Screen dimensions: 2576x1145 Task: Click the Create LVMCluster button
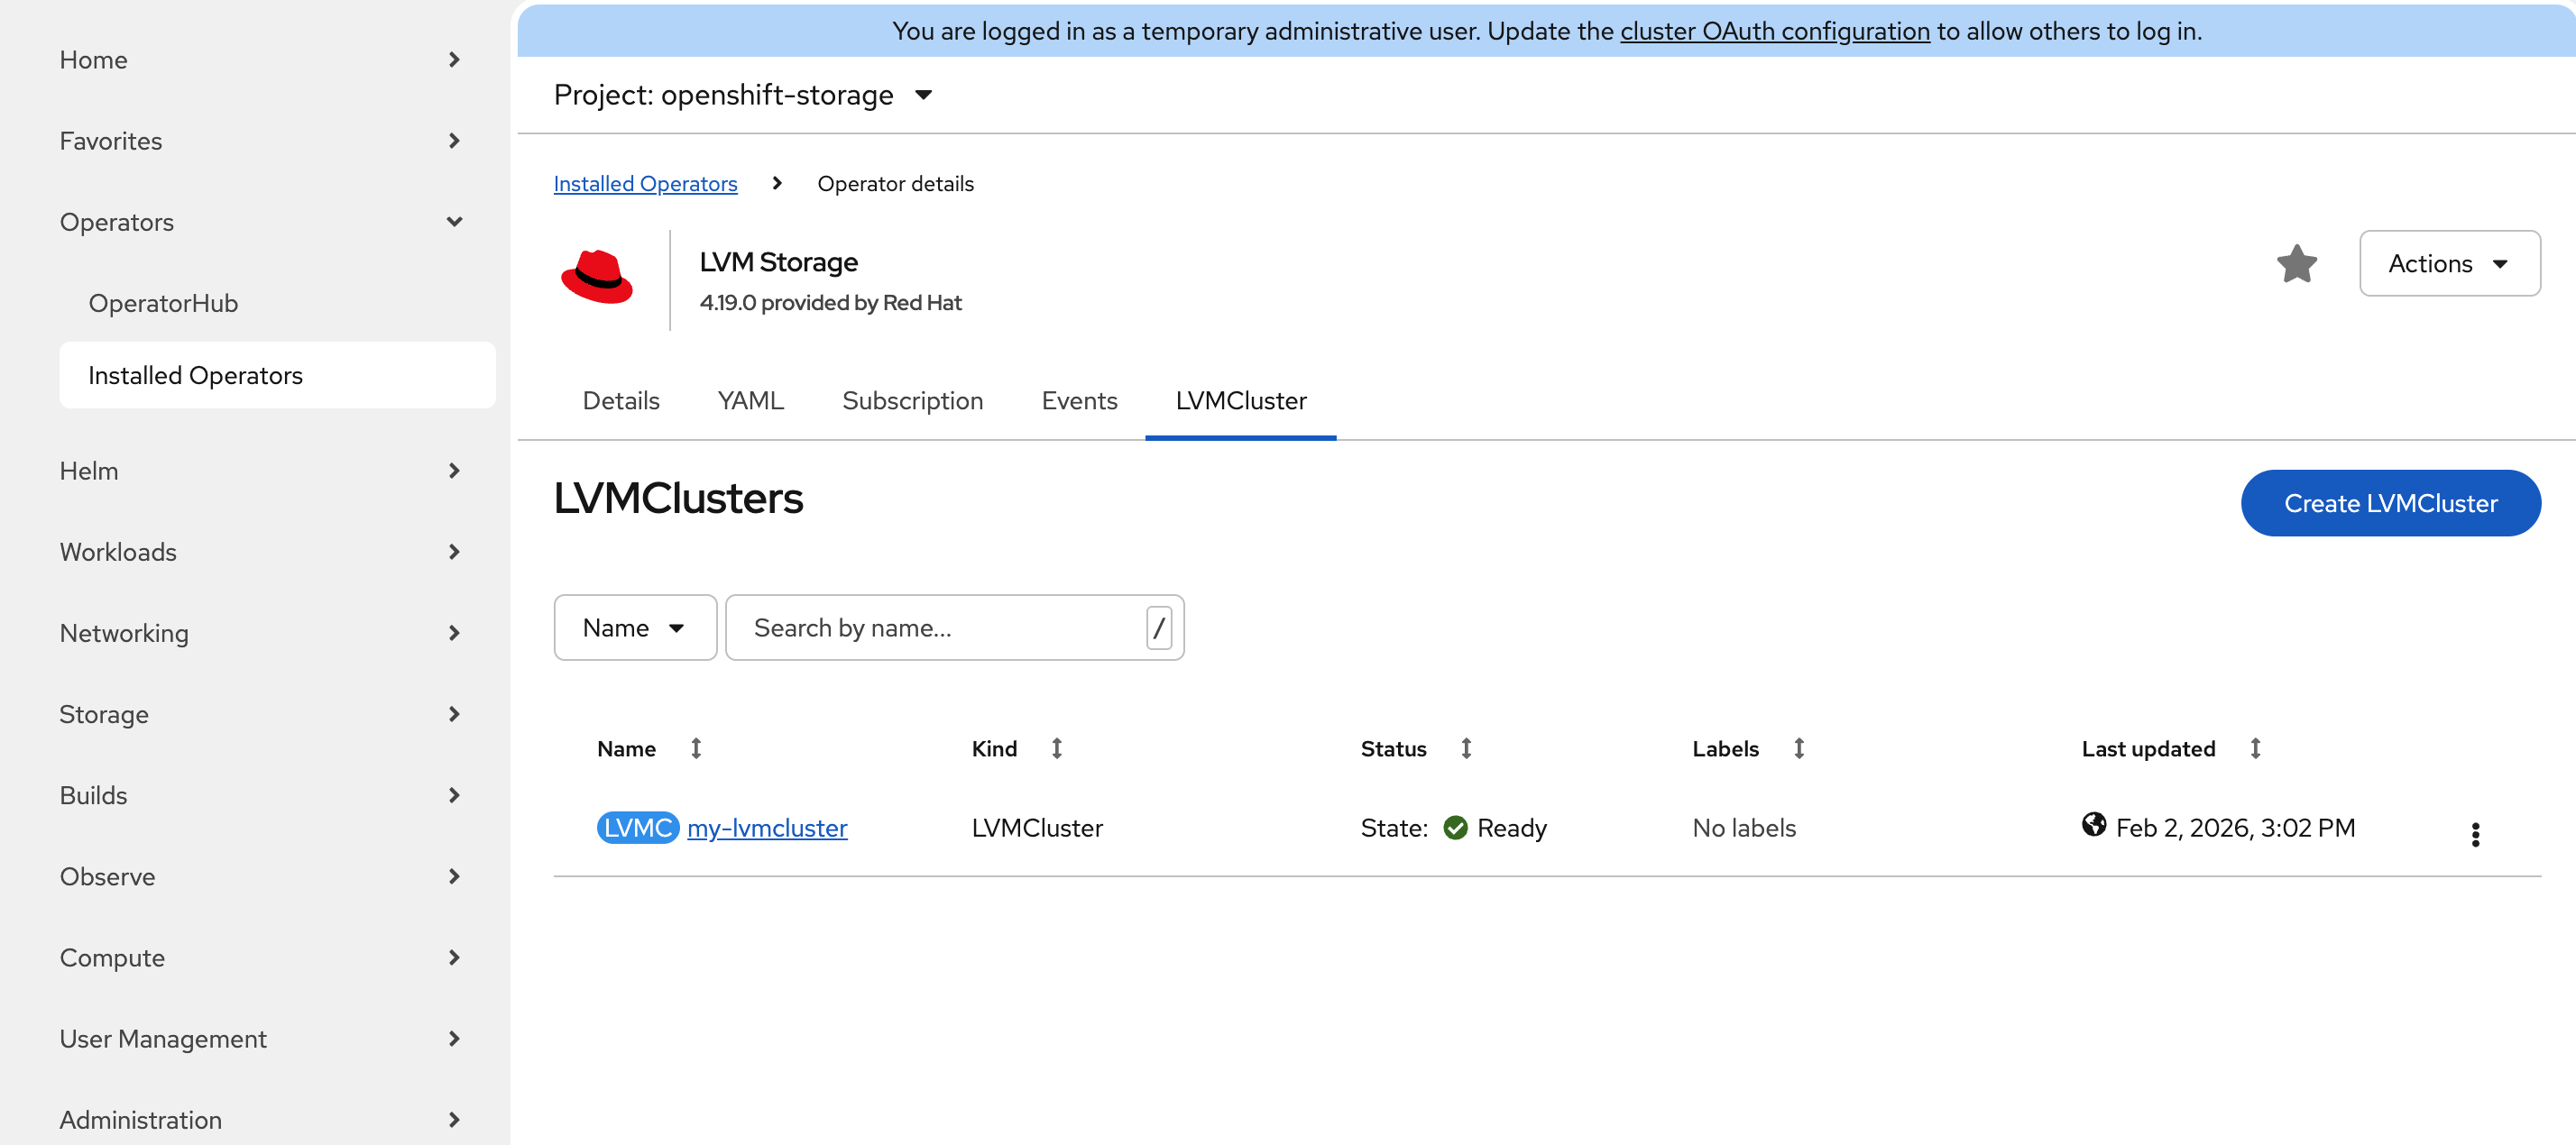(x=2390, y=503)
